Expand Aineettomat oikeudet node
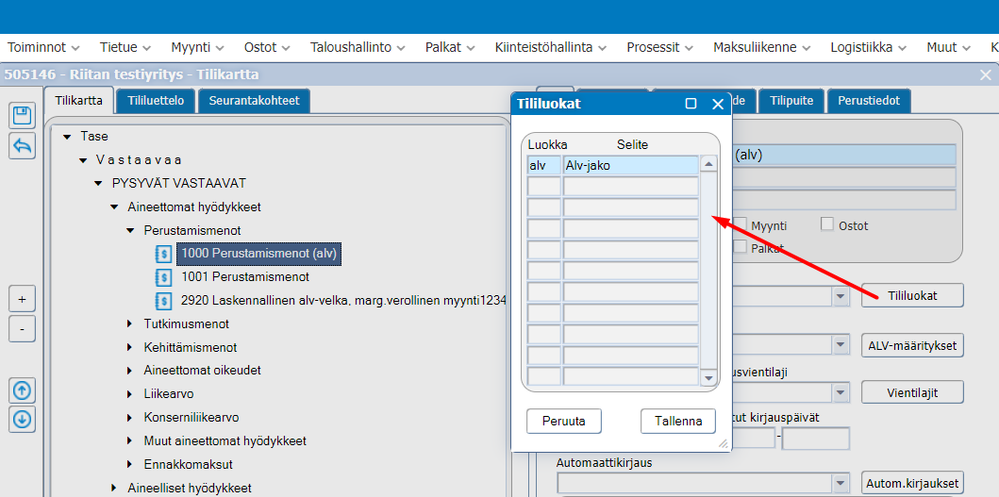 click(130, 371)
